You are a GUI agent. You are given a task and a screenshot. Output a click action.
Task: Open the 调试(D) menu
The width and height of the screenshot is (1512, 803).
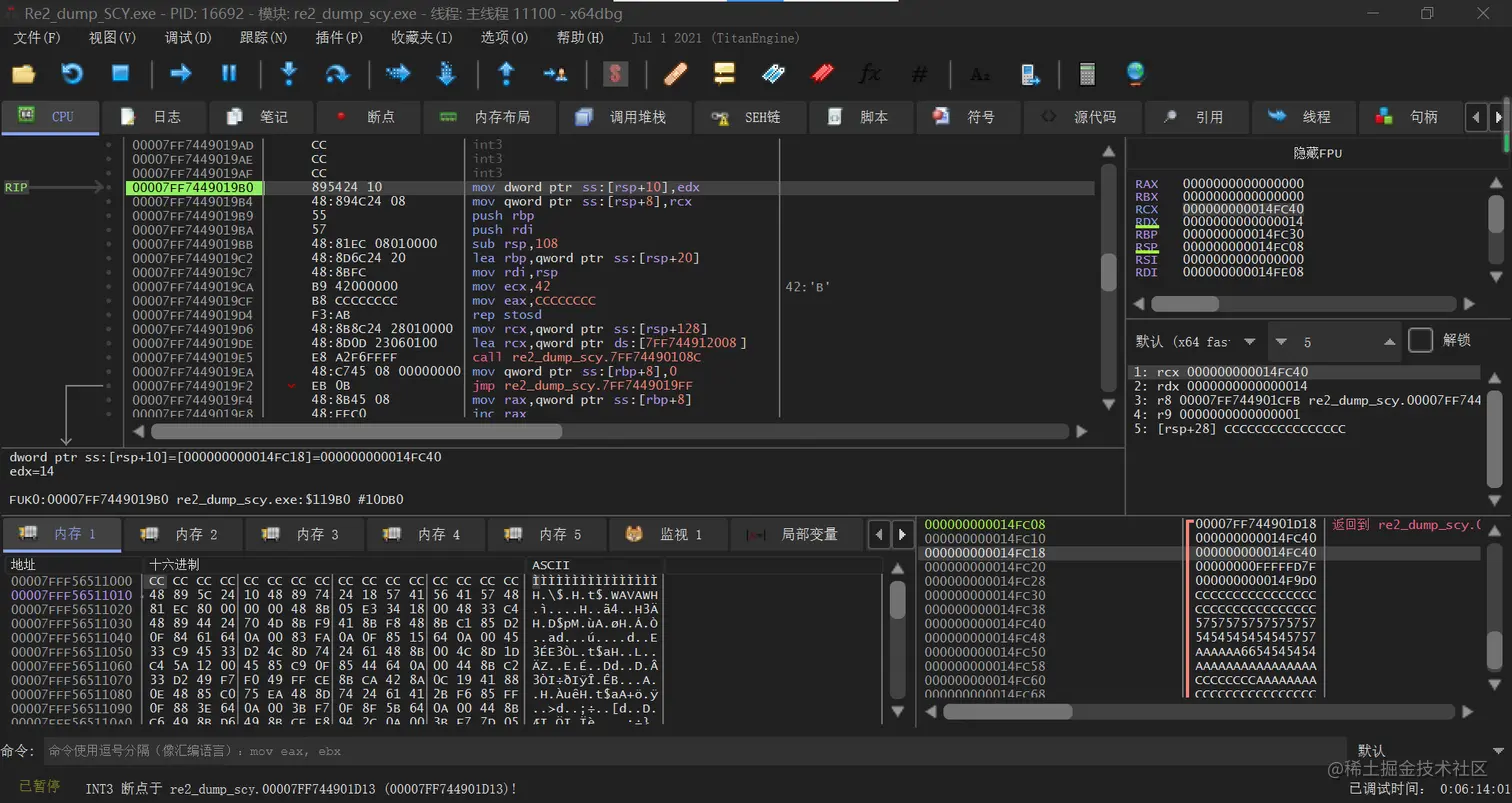coord(188,38)
